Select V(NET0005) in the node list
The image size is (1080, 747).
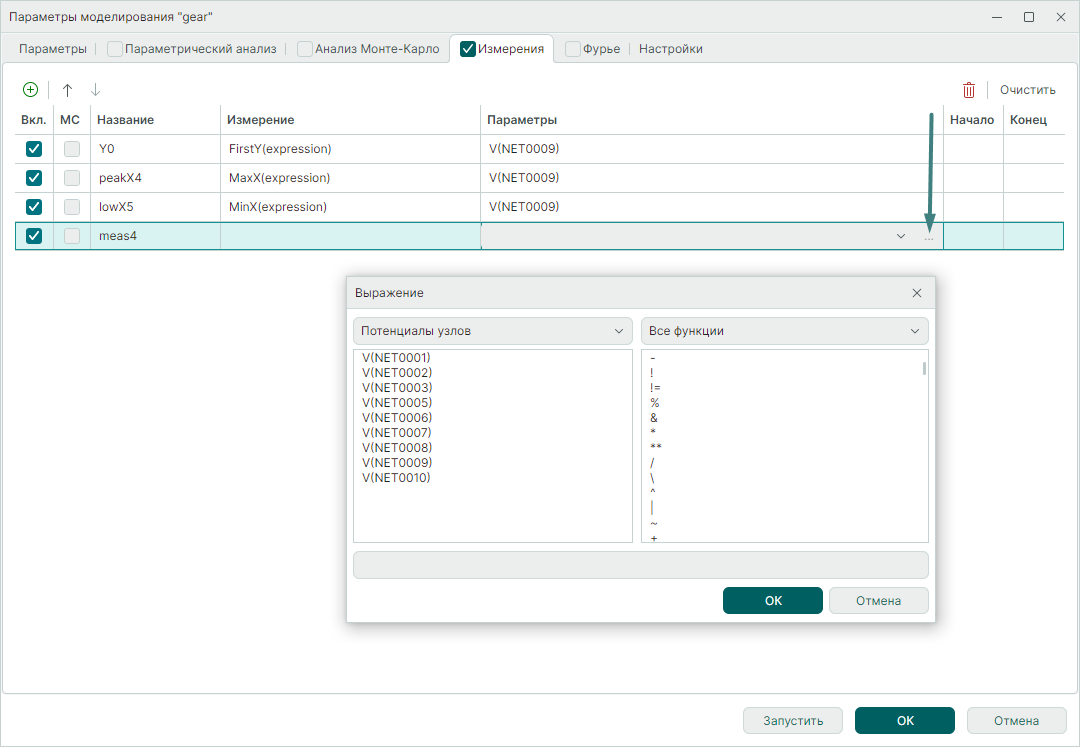pyautogui.click(x=397, y=403)
